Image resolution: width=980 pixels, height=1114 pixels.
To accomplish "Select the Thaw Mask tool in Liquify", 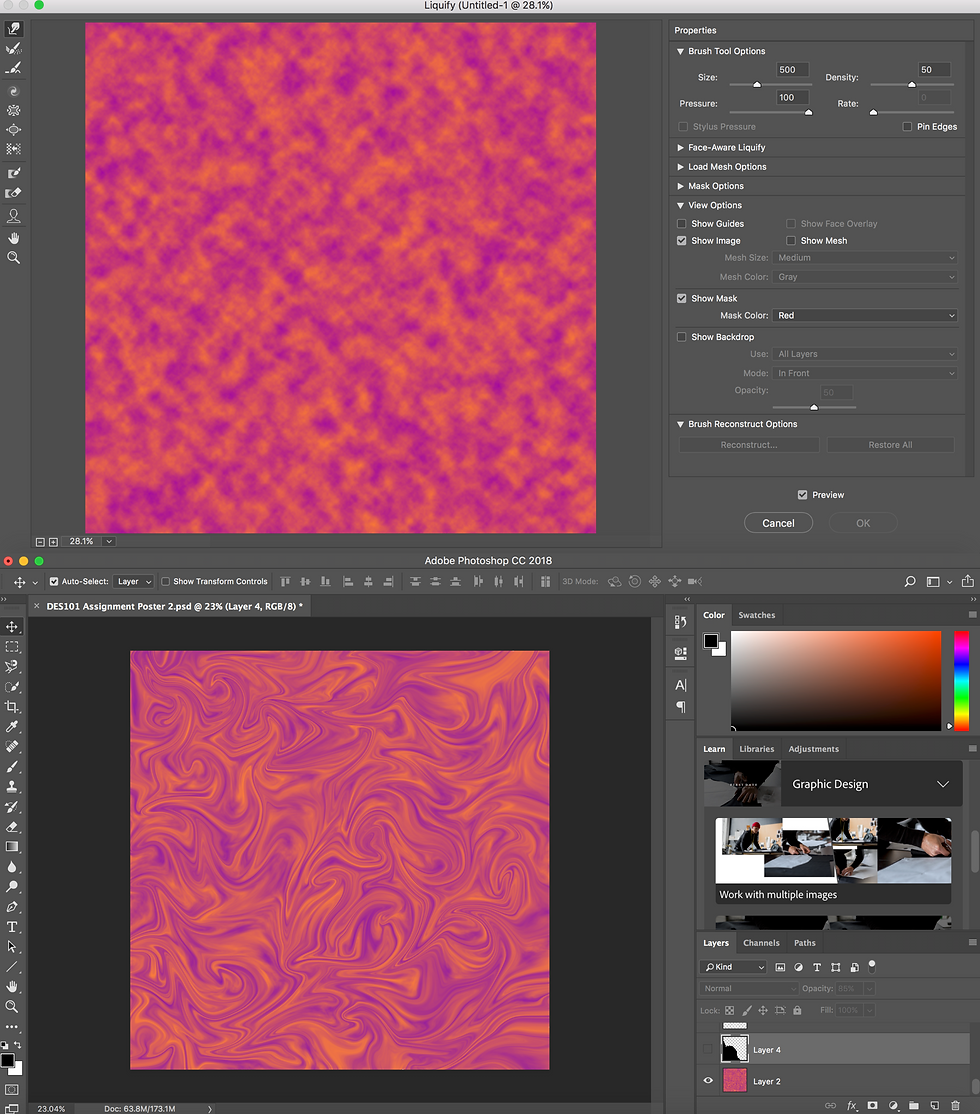I will click(x=14, y=193).
